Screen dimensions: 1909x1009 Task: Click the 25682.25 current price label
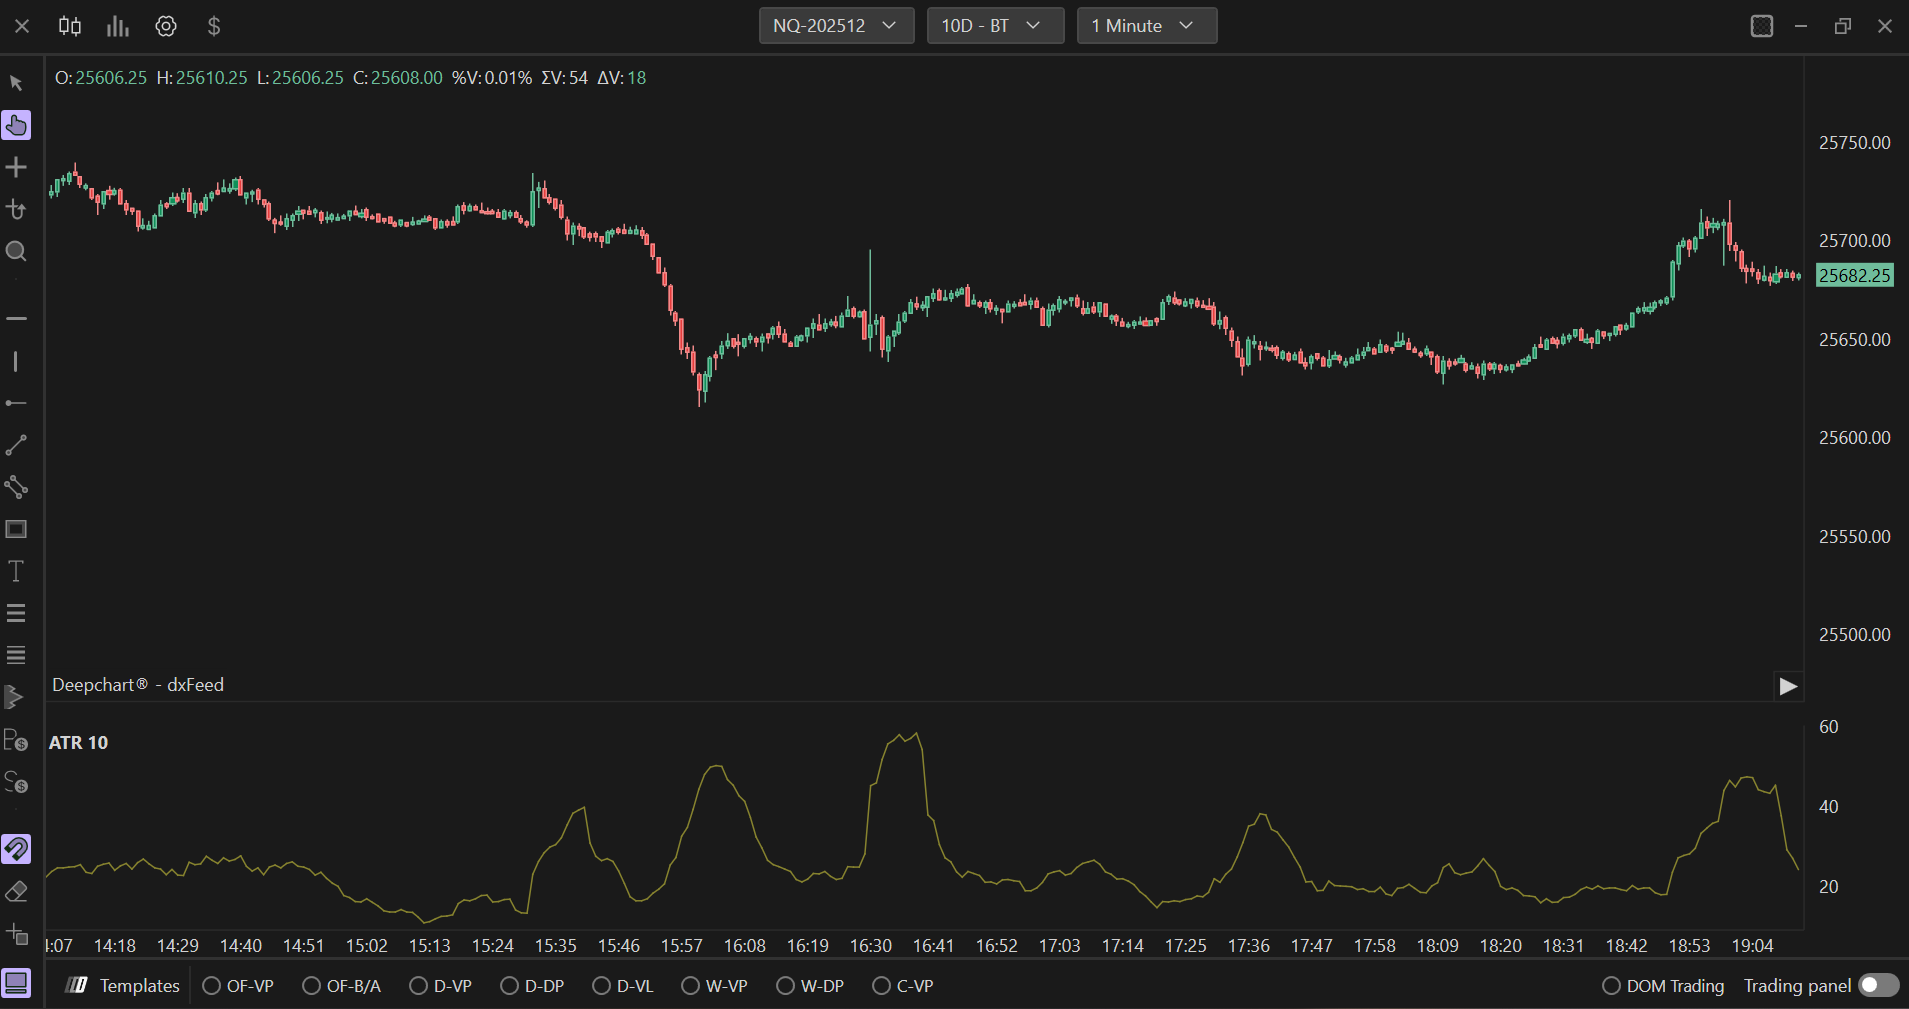point(1854,276)
